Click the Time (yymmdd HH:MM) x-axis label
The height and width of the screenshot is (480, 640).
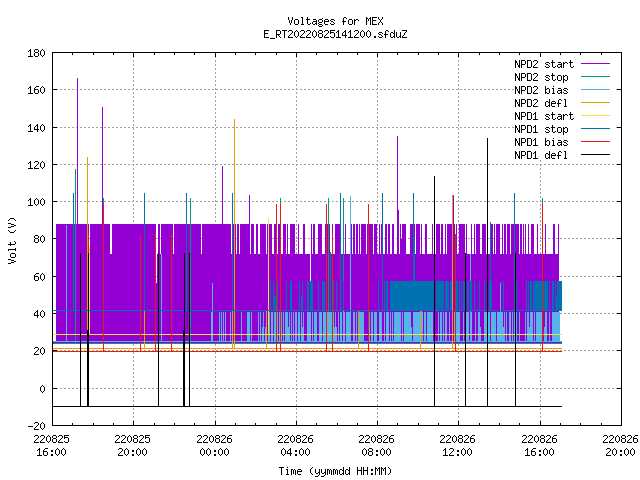tap(335, 471)
